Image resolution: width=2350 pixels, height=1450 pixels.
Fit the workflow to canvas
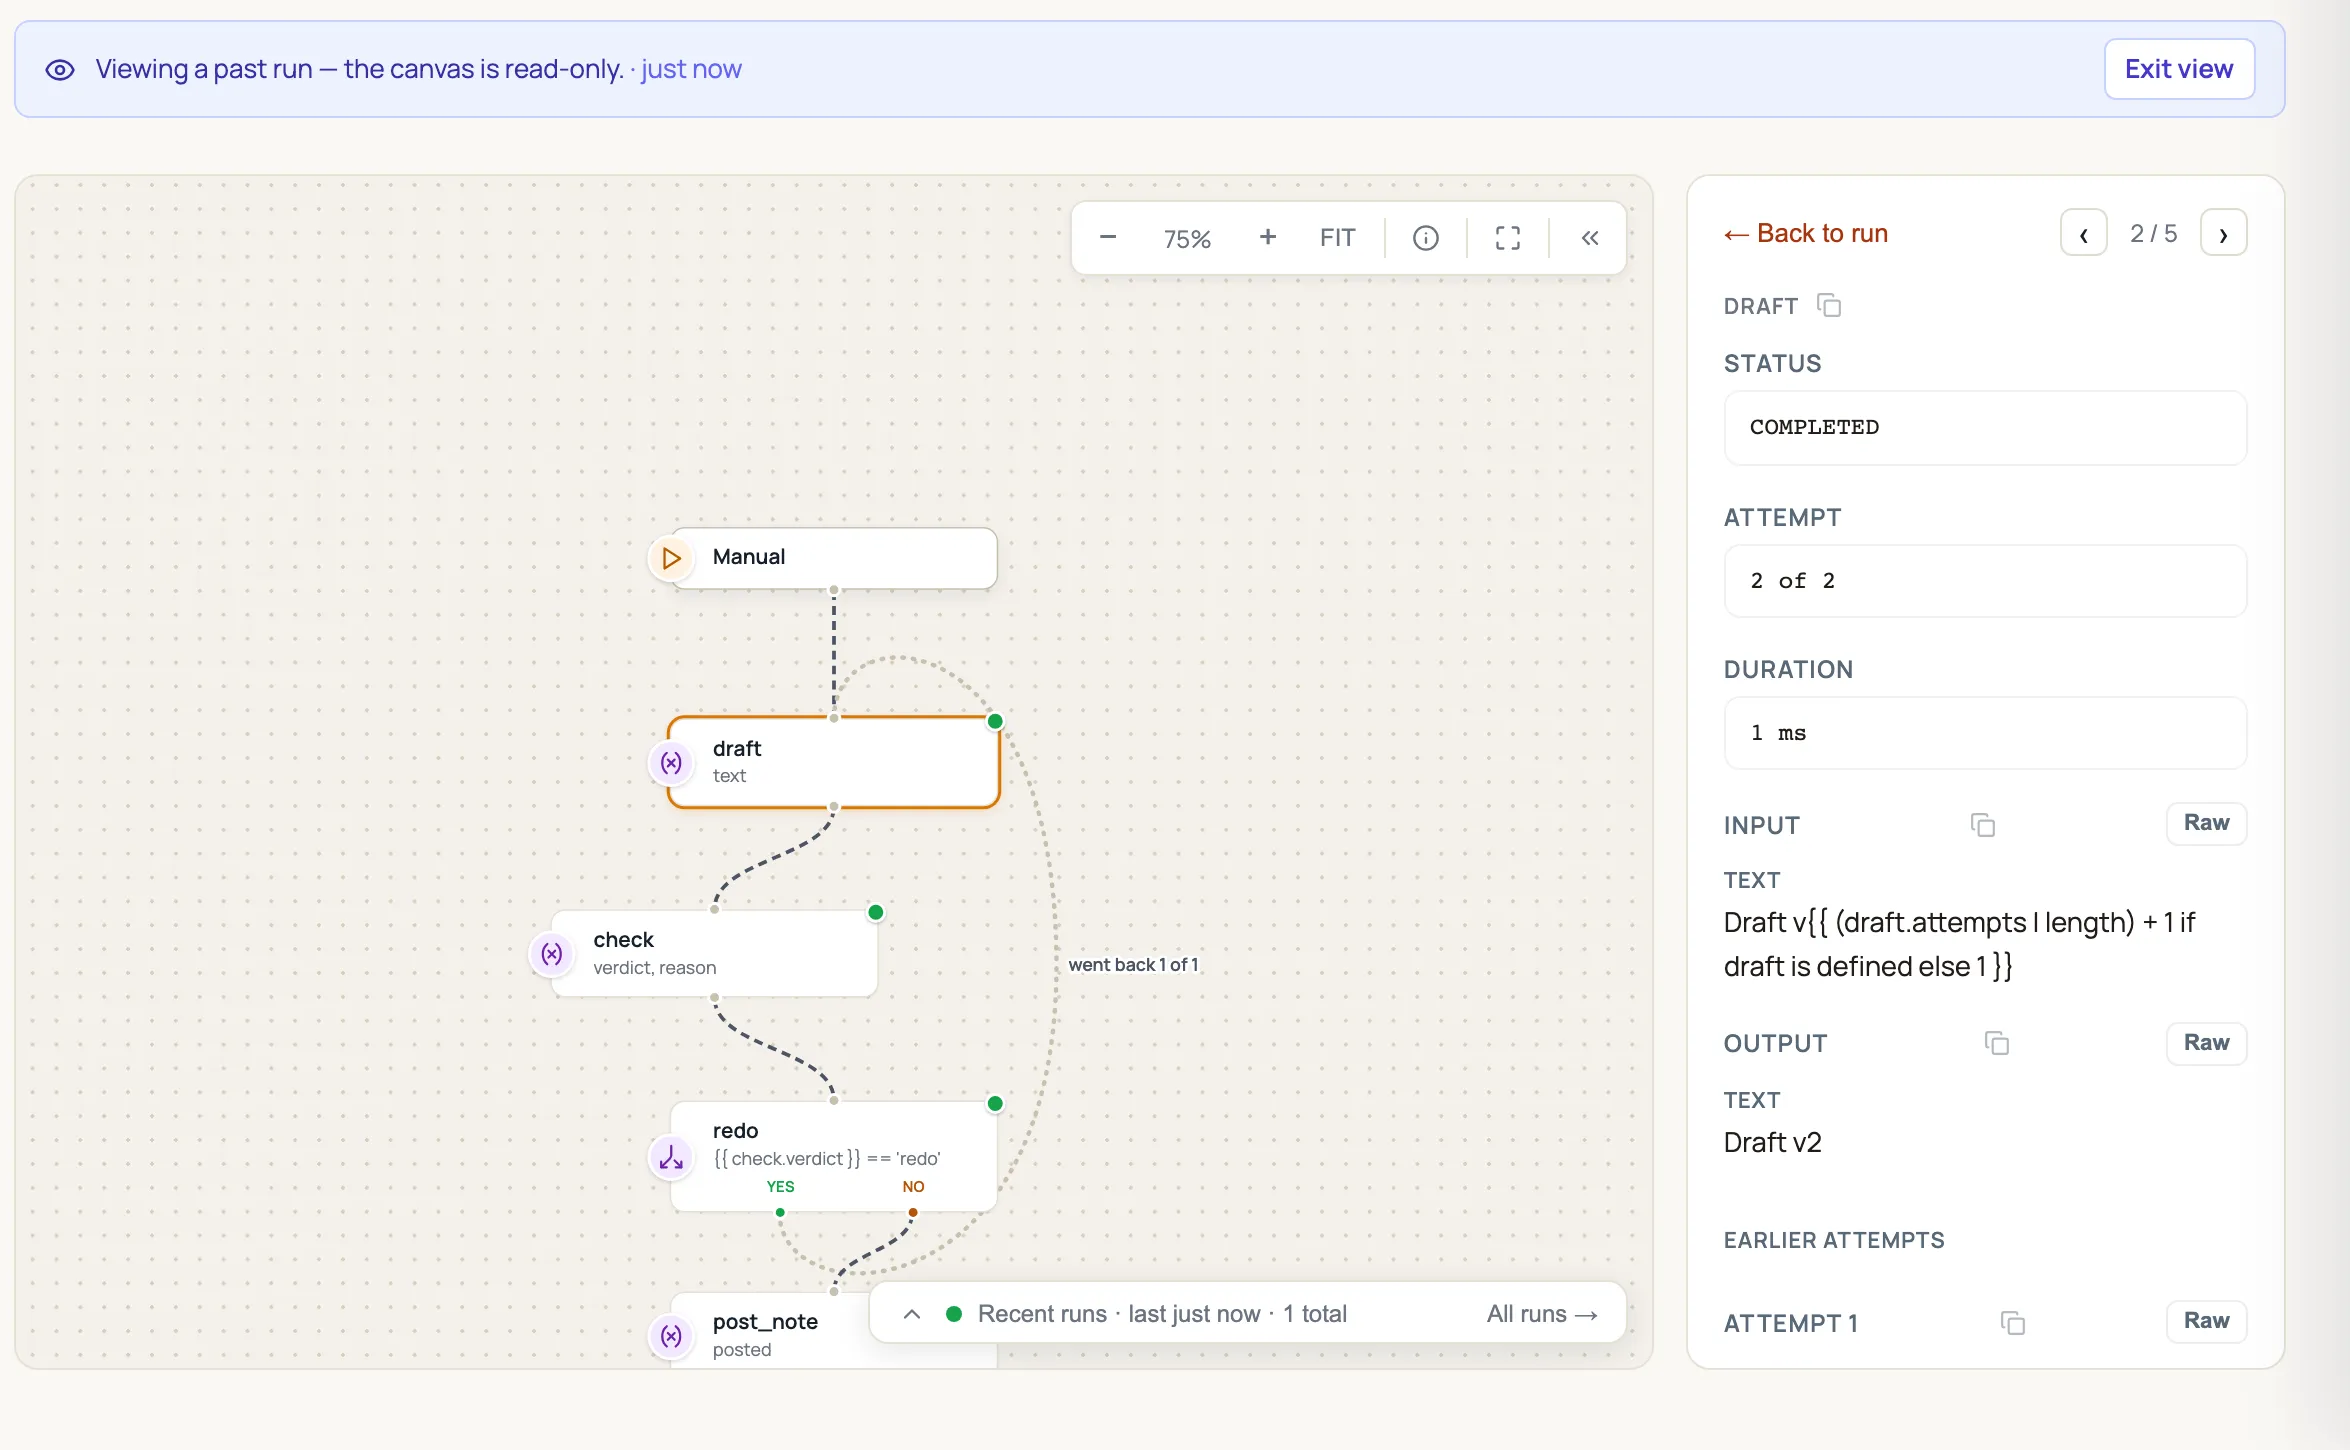click(x=1337, y=238)
